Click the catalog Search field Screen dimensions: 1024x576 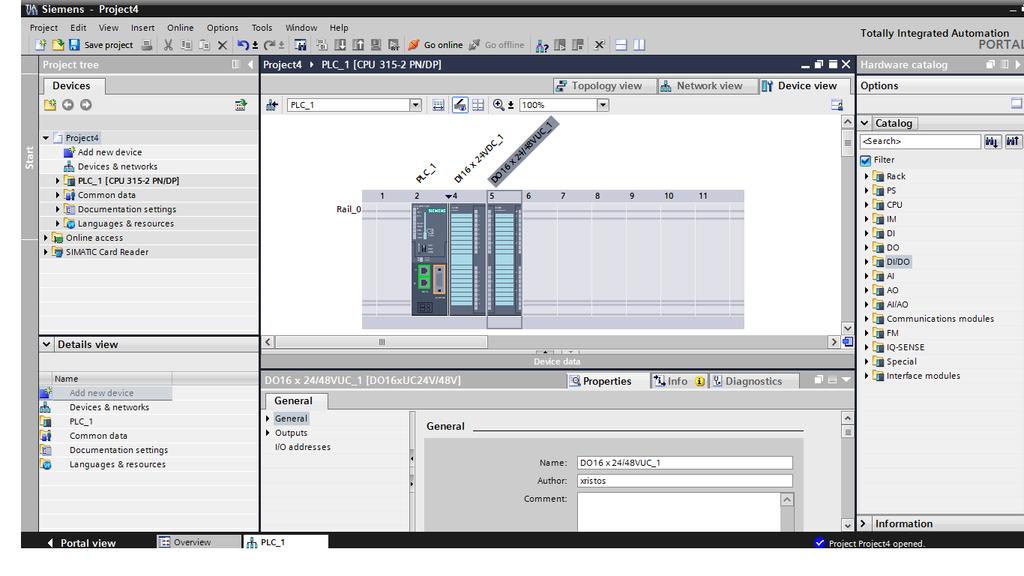[920, 141]
